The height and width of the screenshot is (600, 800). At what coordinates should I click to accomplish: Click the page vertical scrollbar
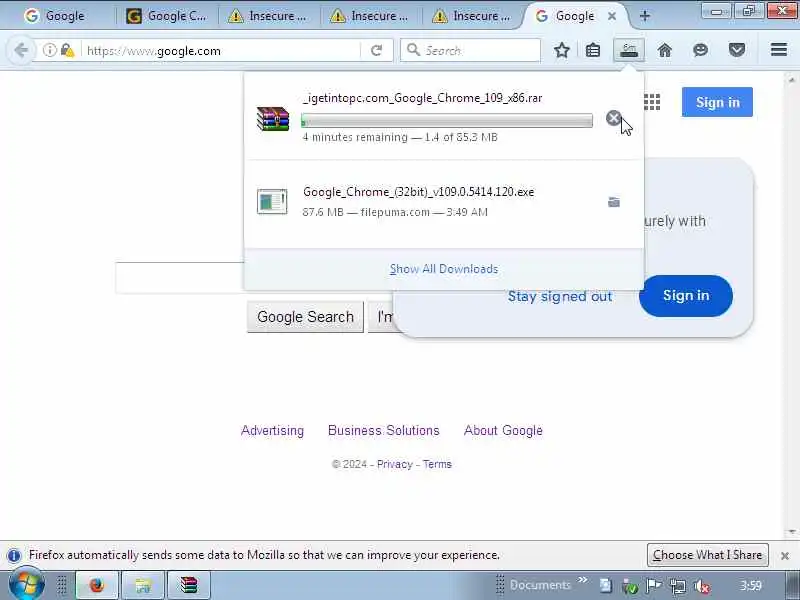[791, 305]
